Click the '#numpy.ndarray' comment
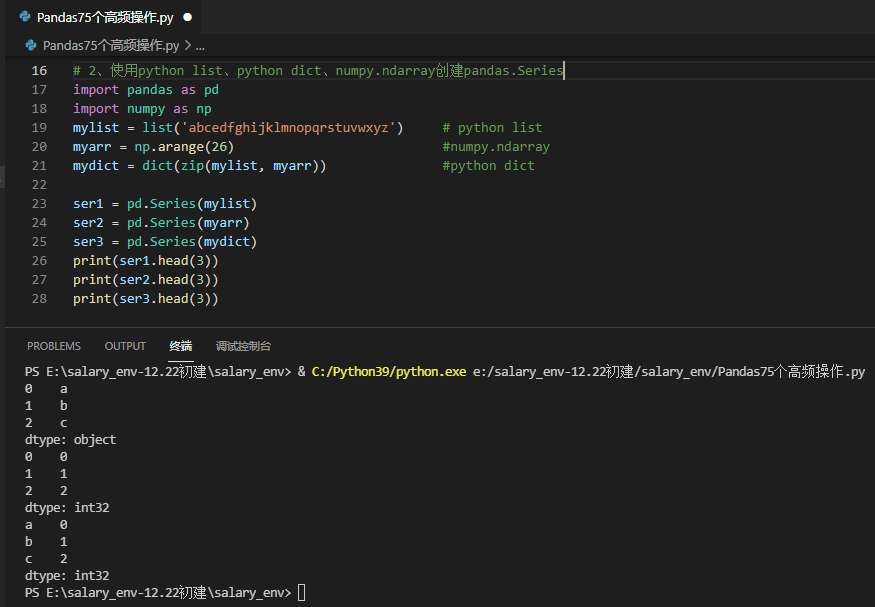Viewport: 875px width, 607px height. click(x=496, y=147)
